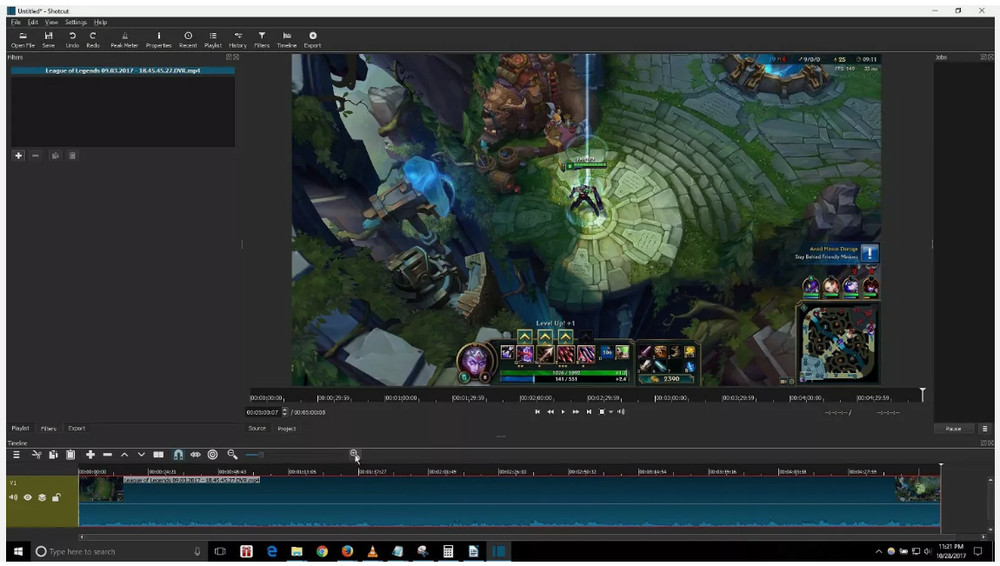
Task: Click the timecode spinner arrows
Action: pos(285,412)
